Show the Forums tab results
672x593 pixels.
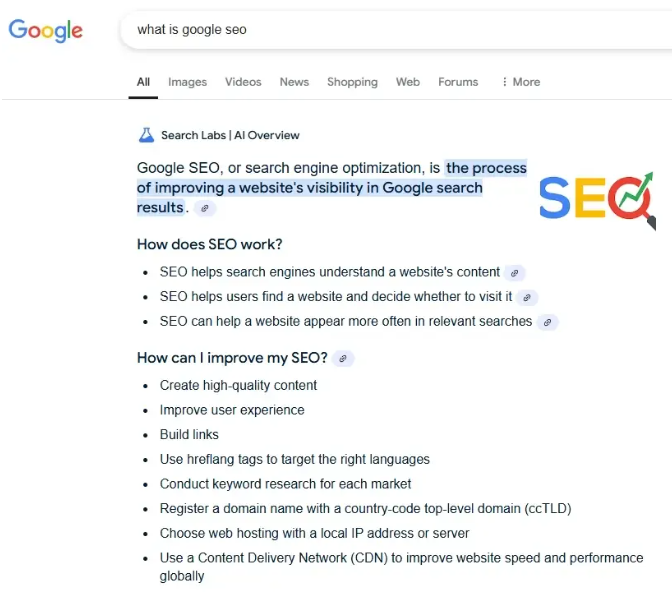click(x=458, y=82)
